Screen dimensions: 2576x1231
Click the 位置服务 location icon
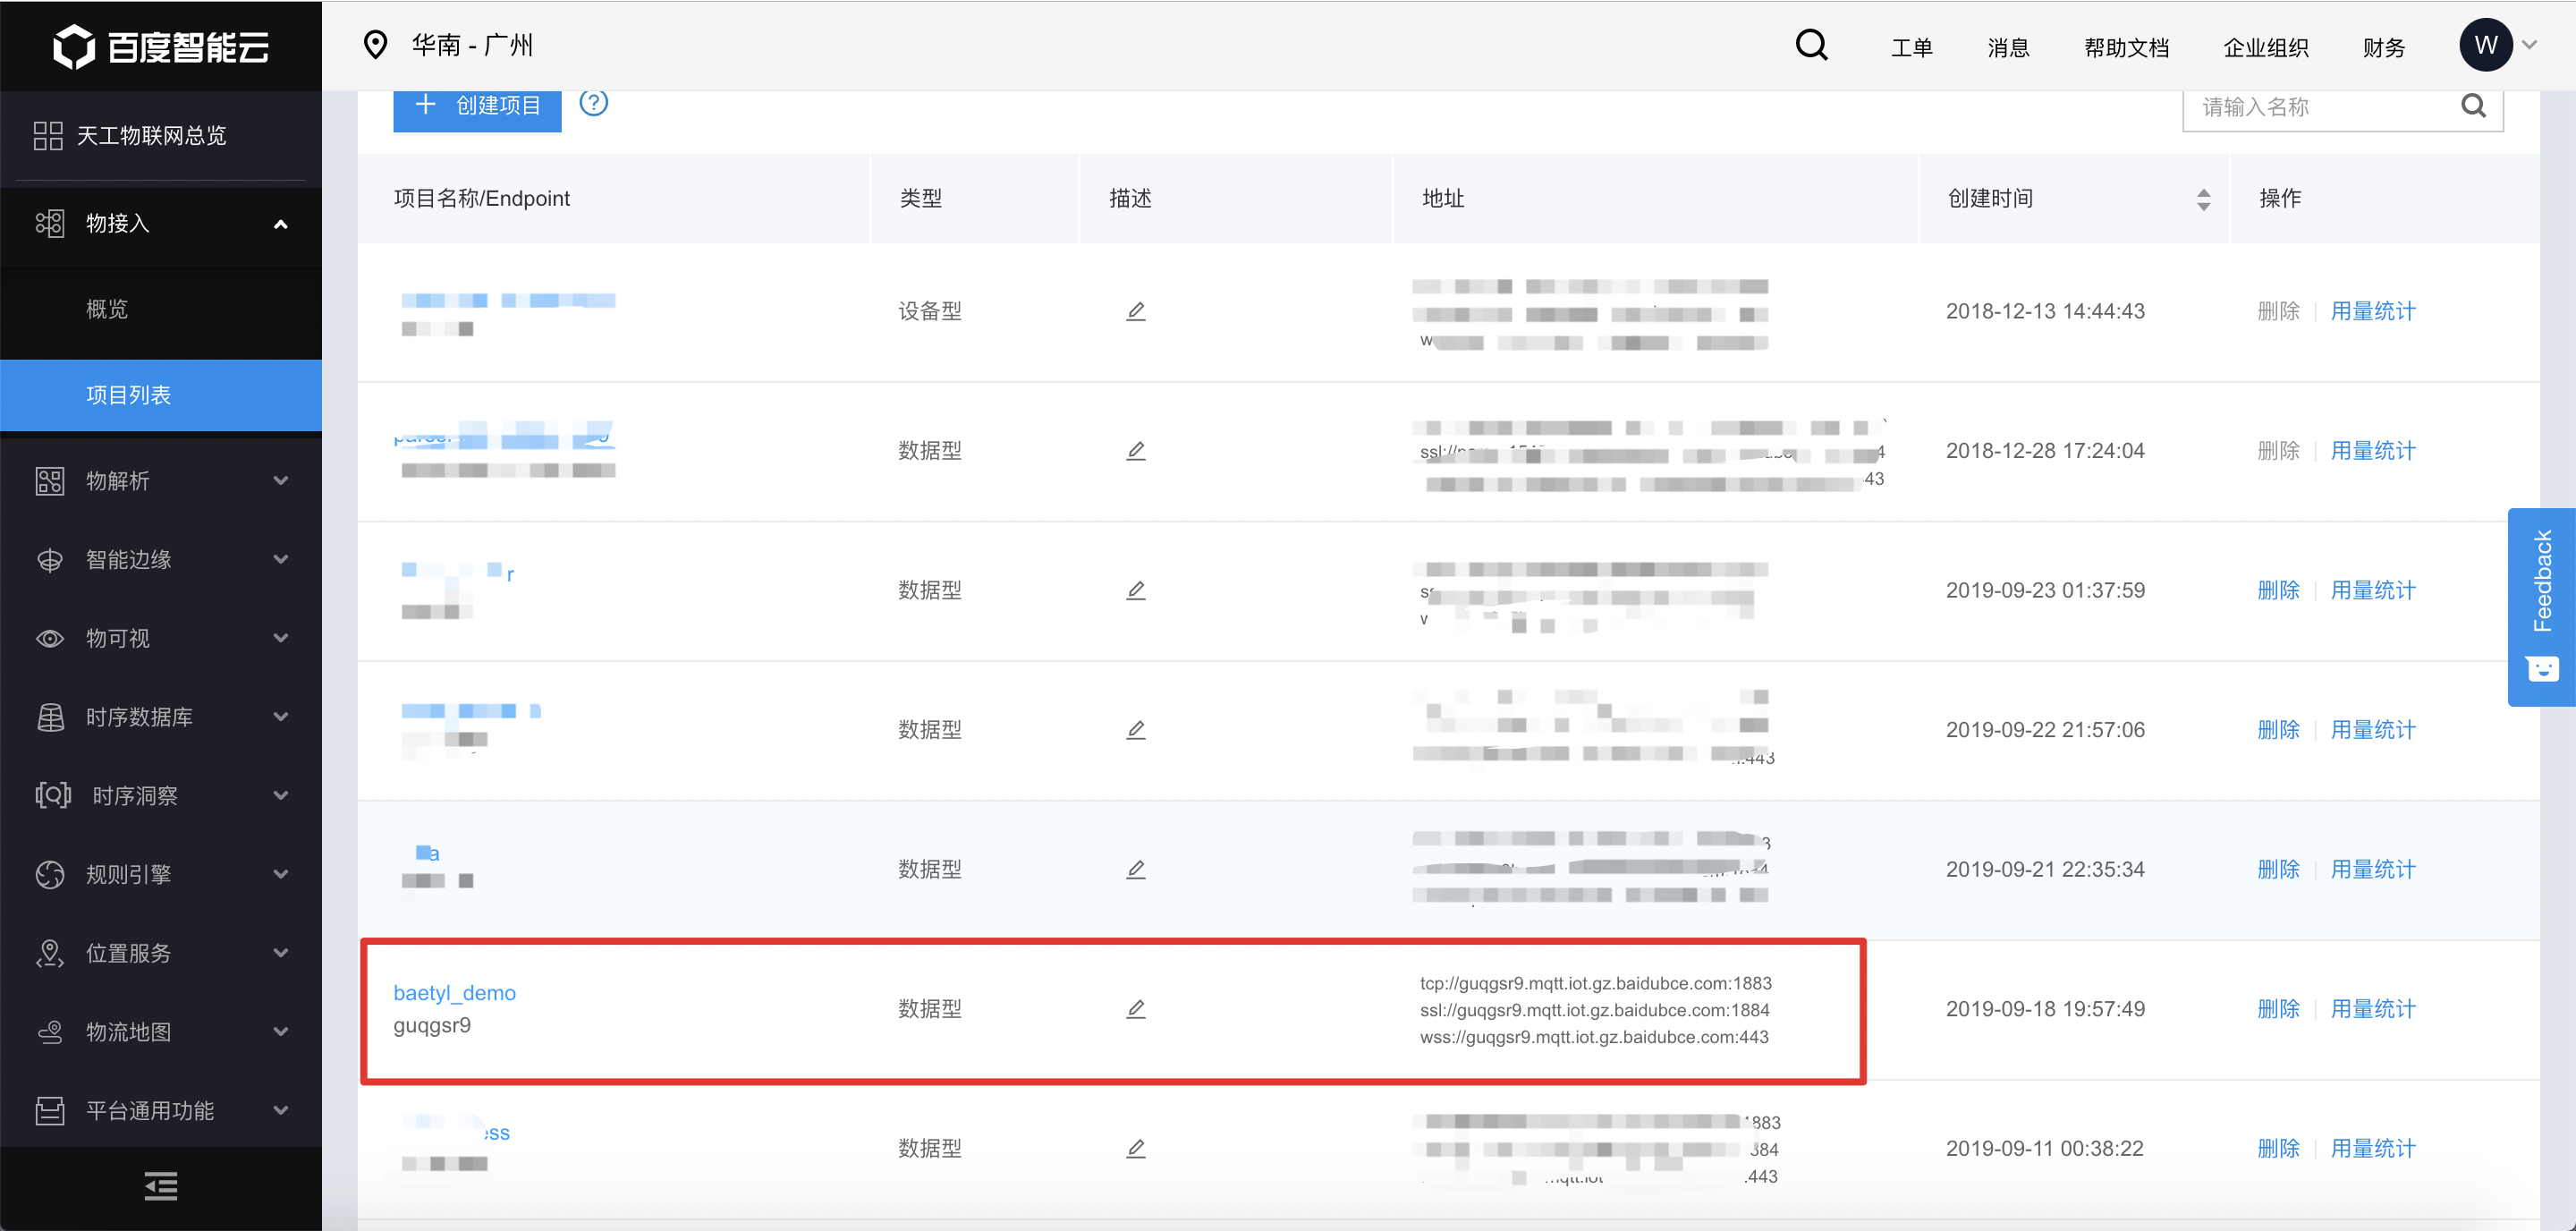click(x=50, y=953)
